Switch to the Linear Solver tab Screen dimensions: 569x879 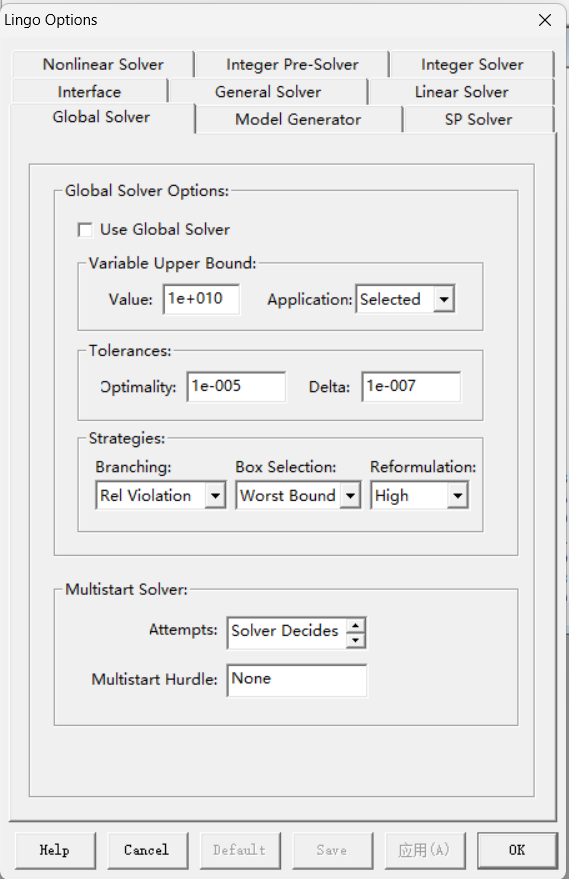[x=461, y=92]
